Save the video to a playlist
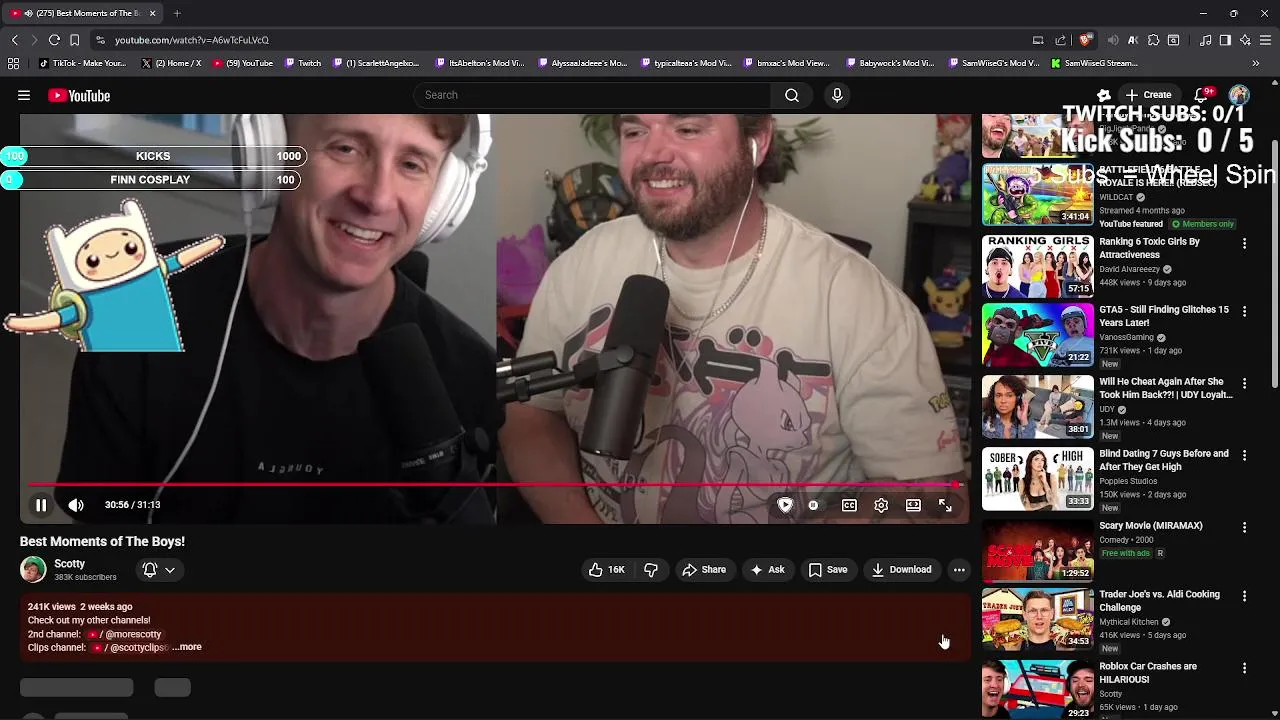Screen dimensions: 1280x720 (828, 570)
